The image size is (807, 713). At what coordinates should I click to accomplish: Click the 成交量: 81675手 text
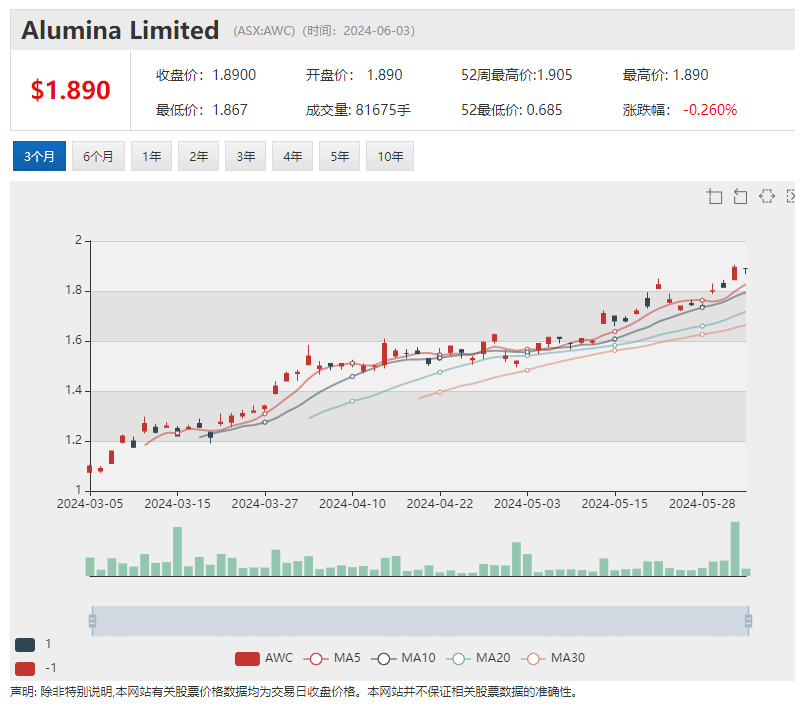point(358,110)
